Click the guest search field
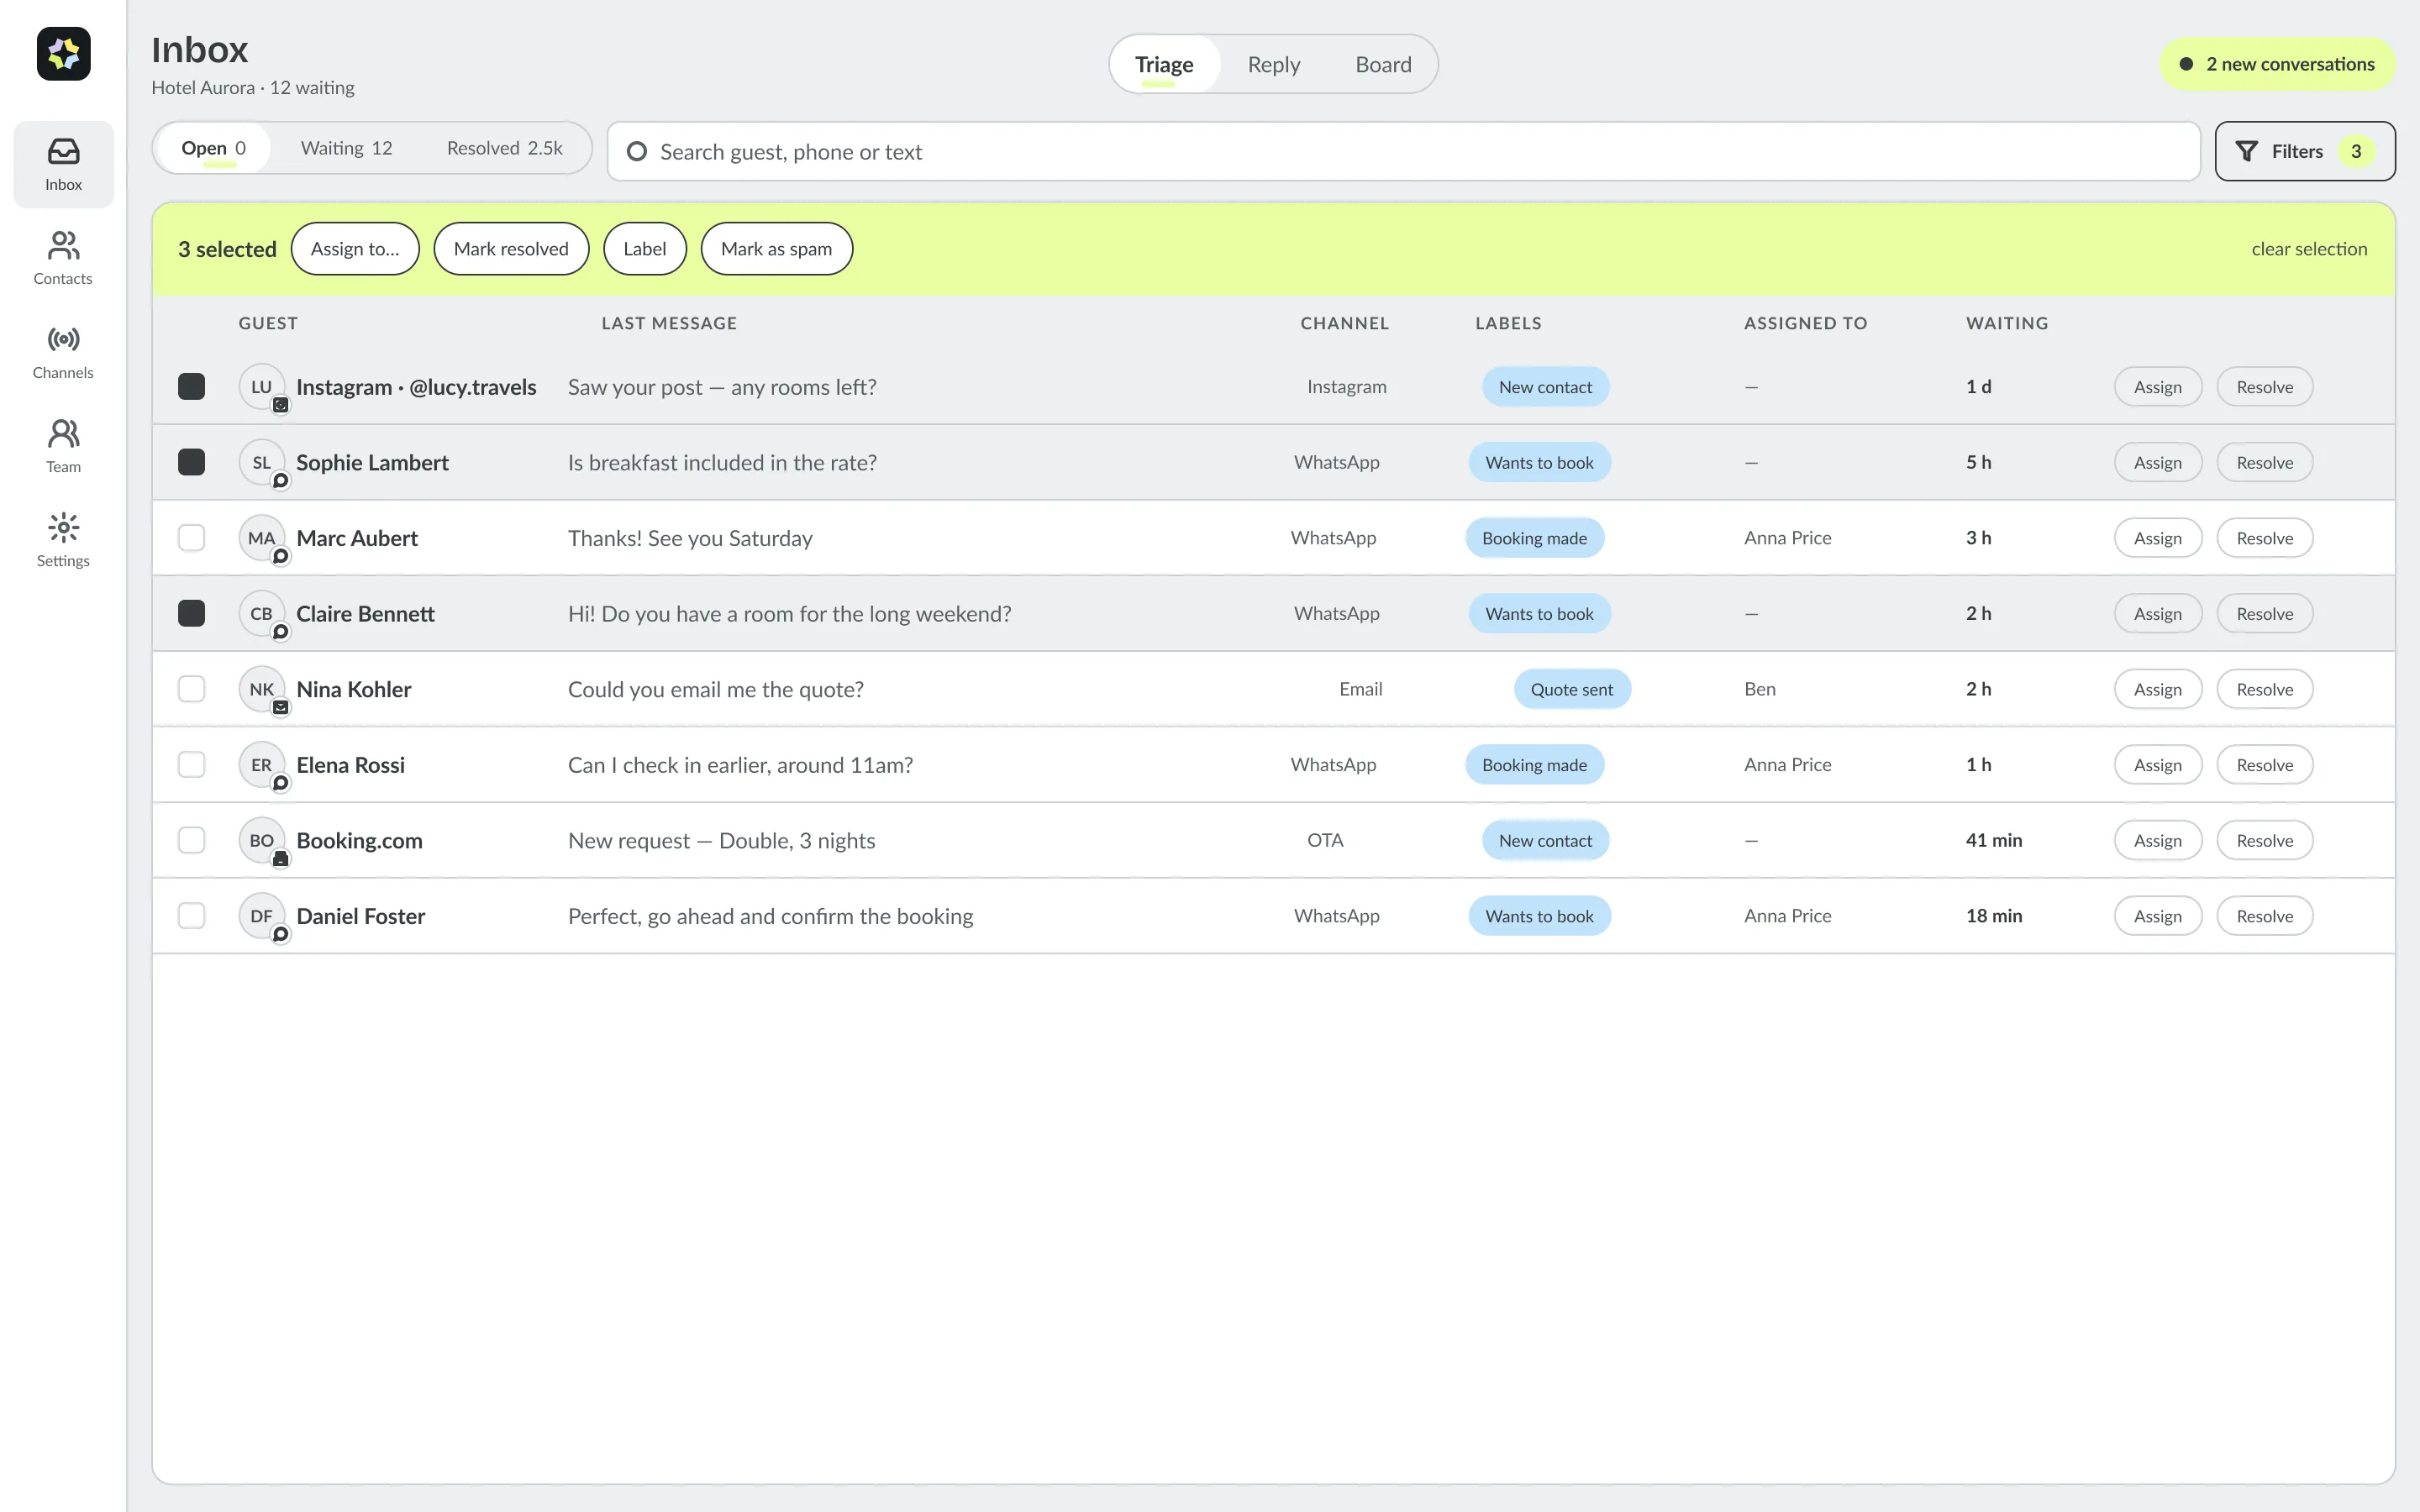Screen dimensions: 2420x1512 pos(1404,151)
